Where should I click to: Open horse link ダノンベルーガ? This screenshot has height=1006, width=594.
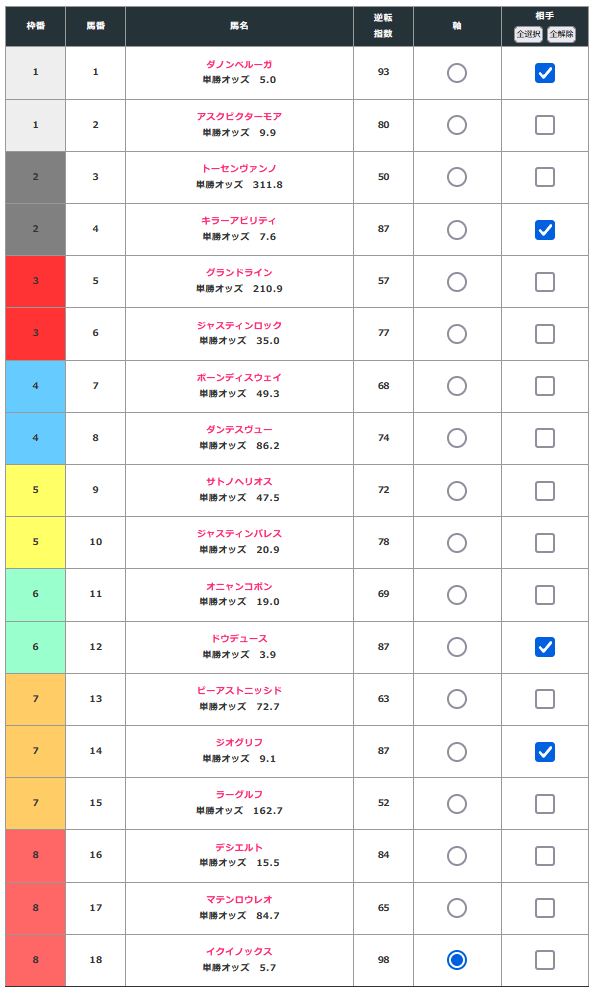[239, 64]
